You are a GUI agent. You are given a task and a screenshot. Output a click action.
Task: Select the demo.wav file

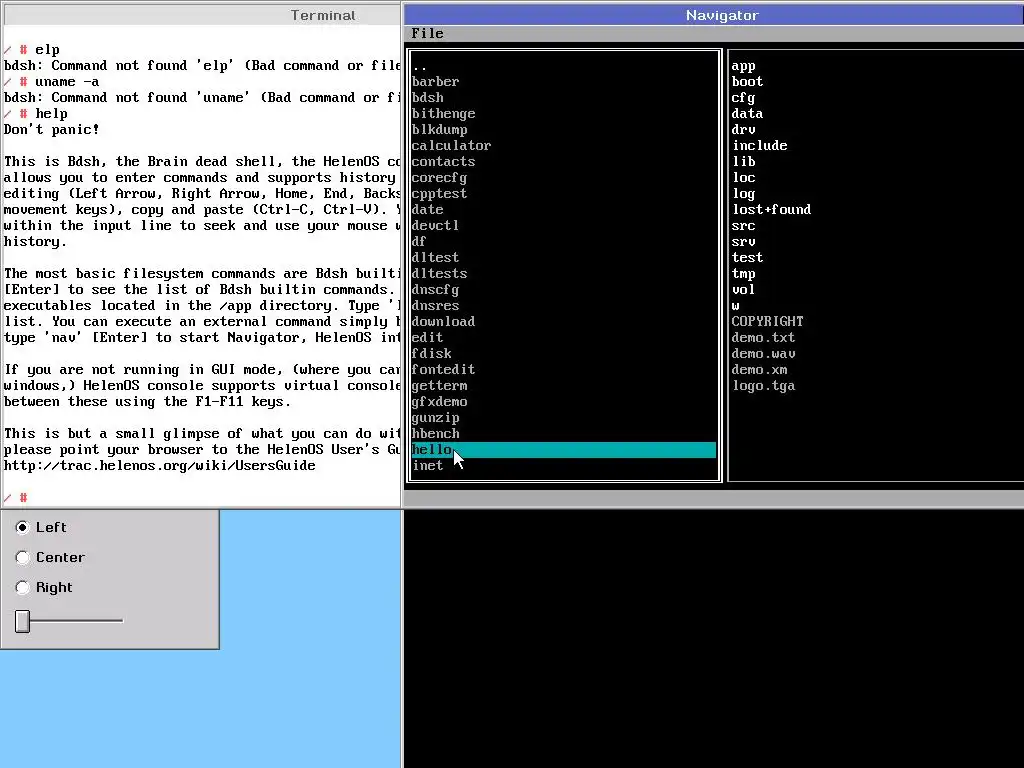763,353
